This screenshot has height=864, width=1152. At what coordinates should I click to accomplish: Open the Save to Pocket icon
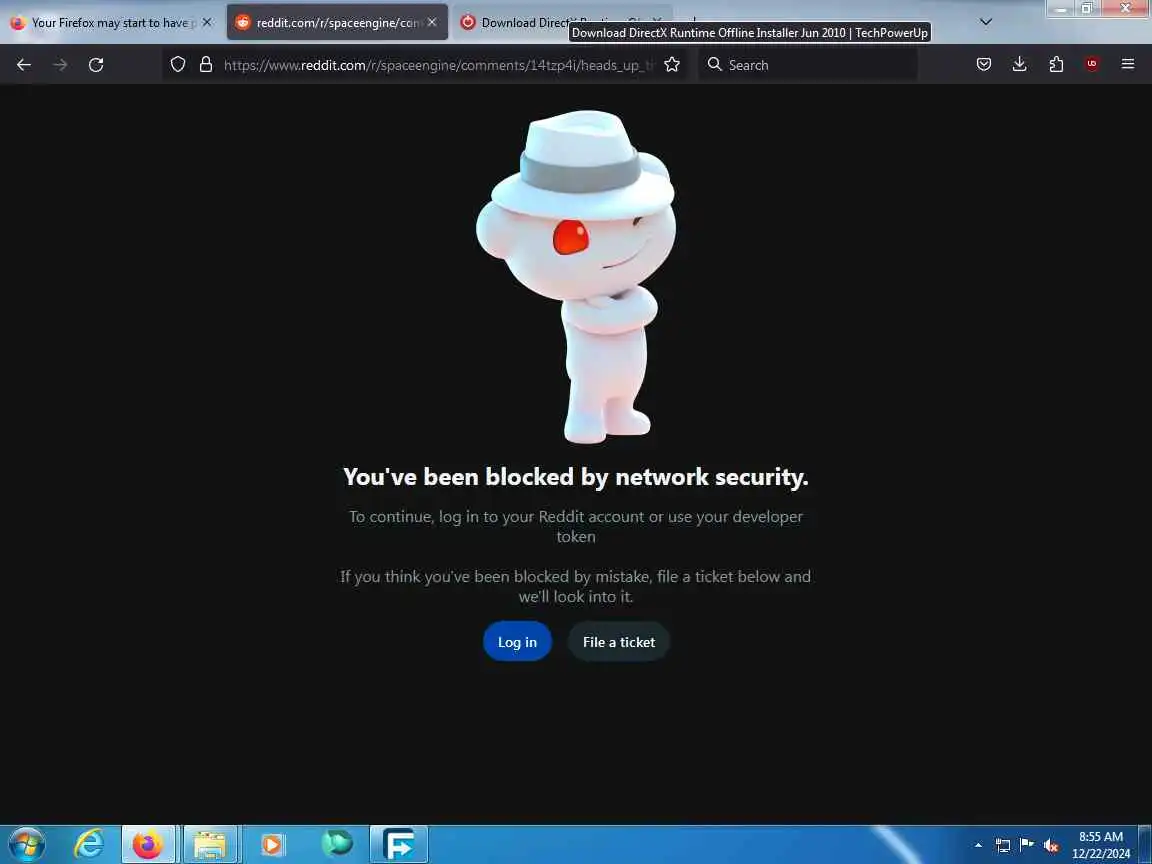pos(984,65)
